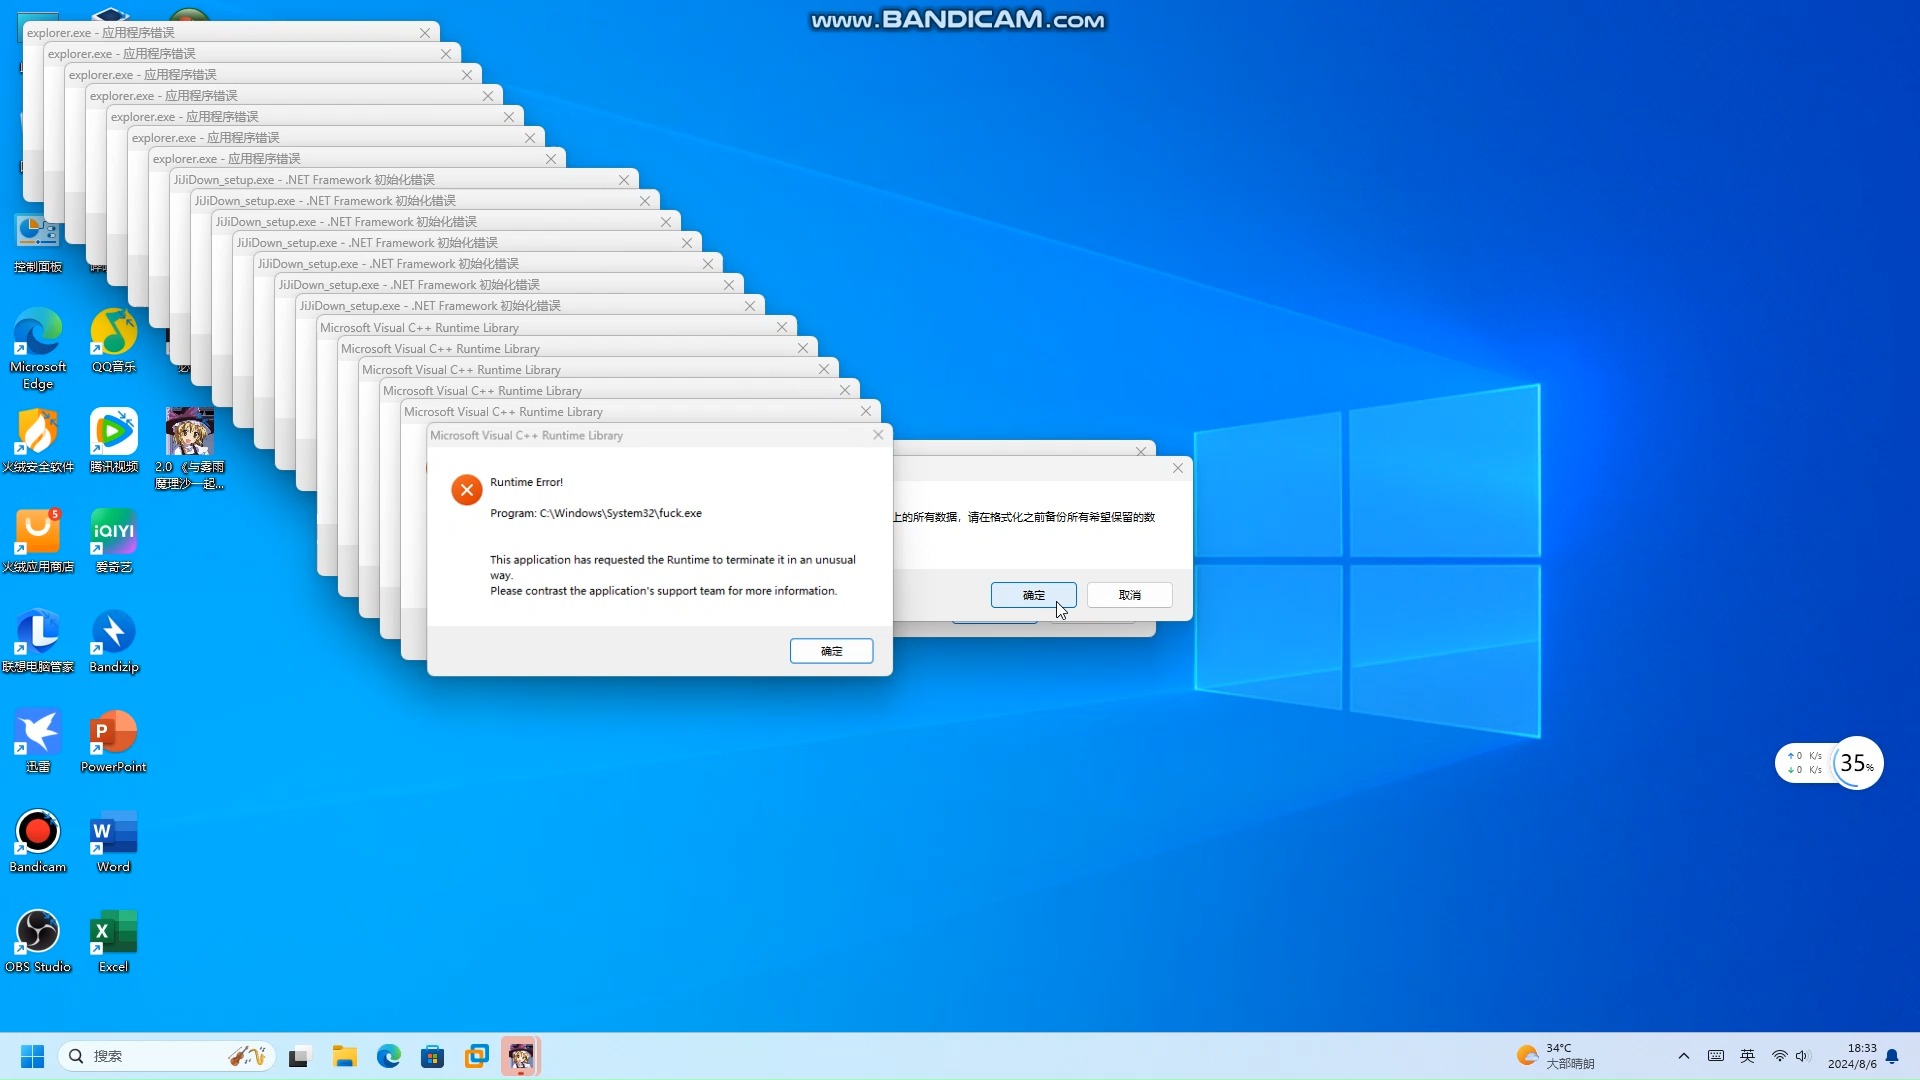Open the touch keyboard tray icon
Screen dimensions: 1920x1080
1716,1056
